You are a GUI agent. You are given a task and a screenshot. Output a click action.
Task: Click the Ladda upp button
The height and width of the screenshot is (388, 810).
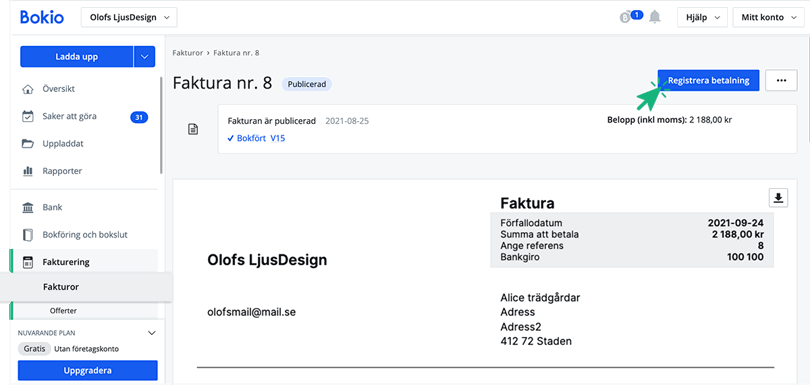(x=76, y=57)
